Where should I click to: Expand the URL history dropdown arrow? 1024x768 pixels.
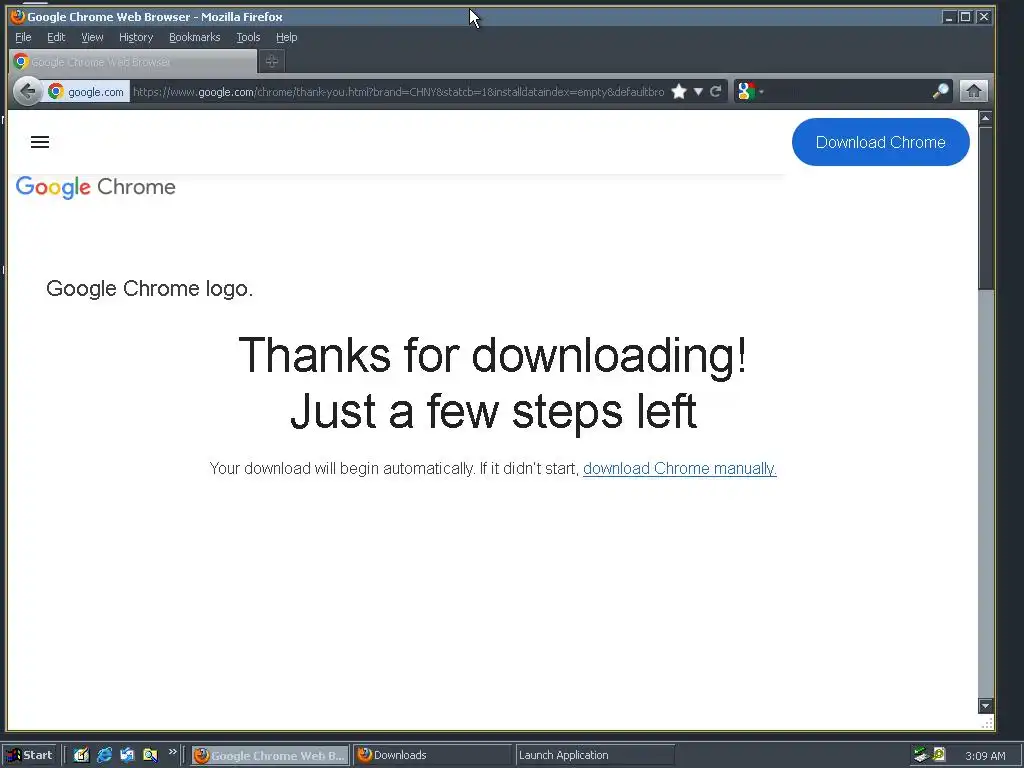(x=698, y=91)
